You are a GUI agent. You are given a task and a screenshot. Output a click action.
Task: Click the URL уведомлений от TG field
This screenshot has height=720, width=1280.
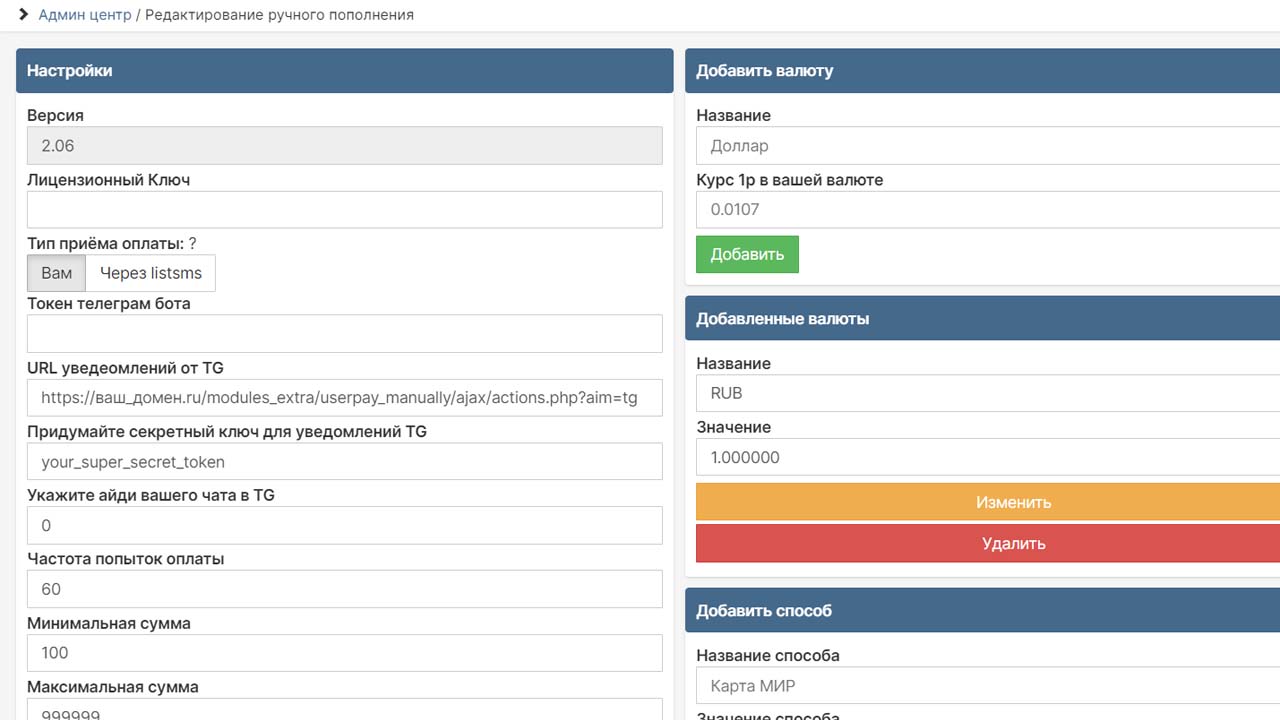(x=344, y=398)
